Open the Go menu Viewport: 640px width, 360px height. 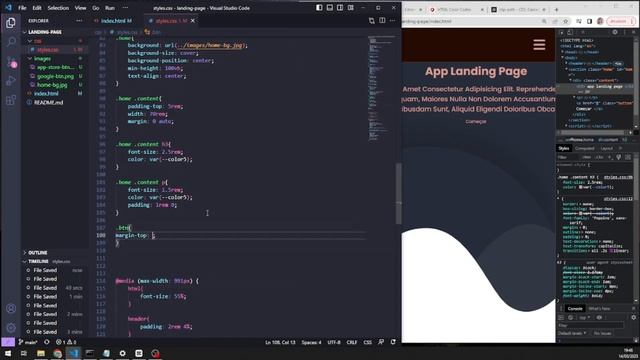coord(96,8)
